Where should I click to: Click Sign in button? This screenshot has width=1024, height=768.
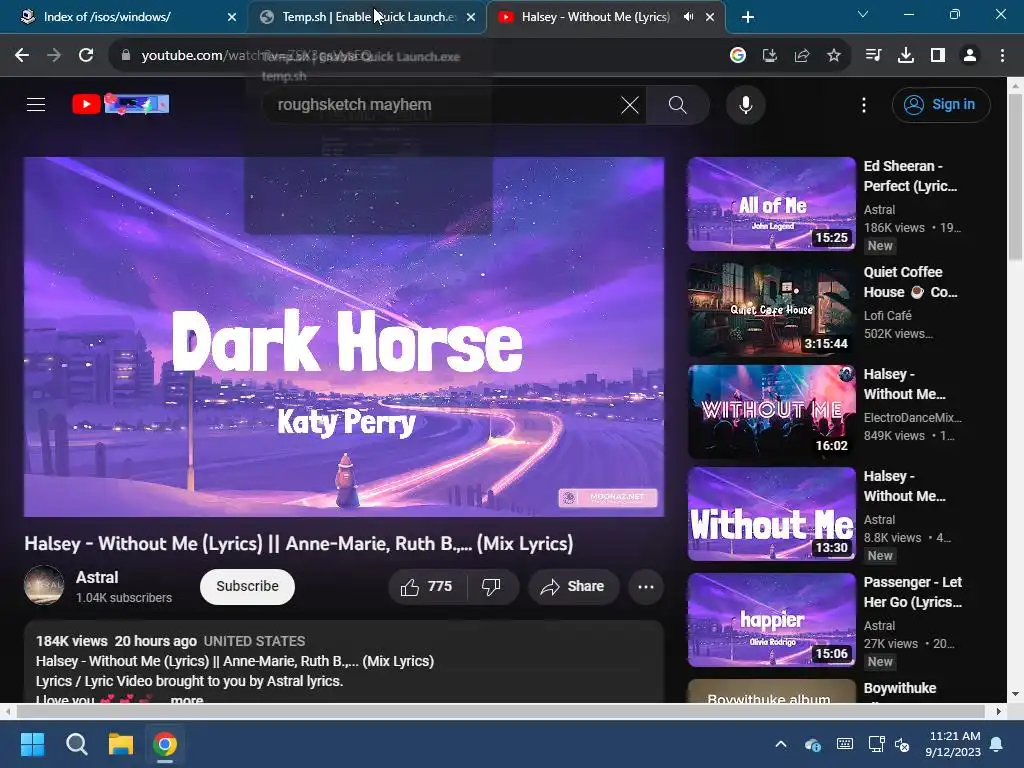941,104
